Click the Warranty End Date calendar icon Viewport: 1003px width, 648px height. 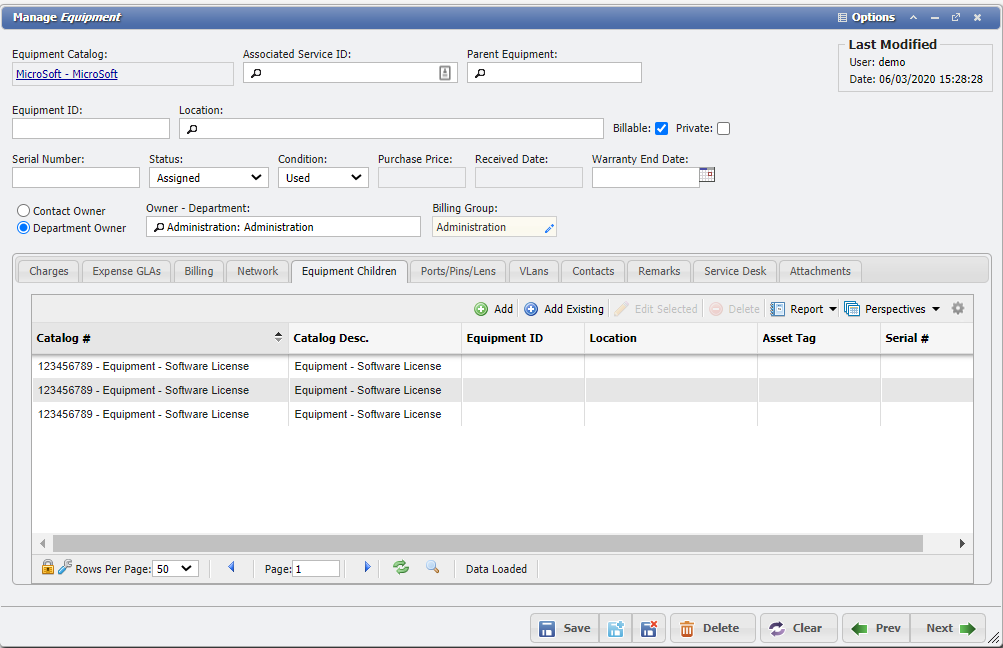pos(707,175)
